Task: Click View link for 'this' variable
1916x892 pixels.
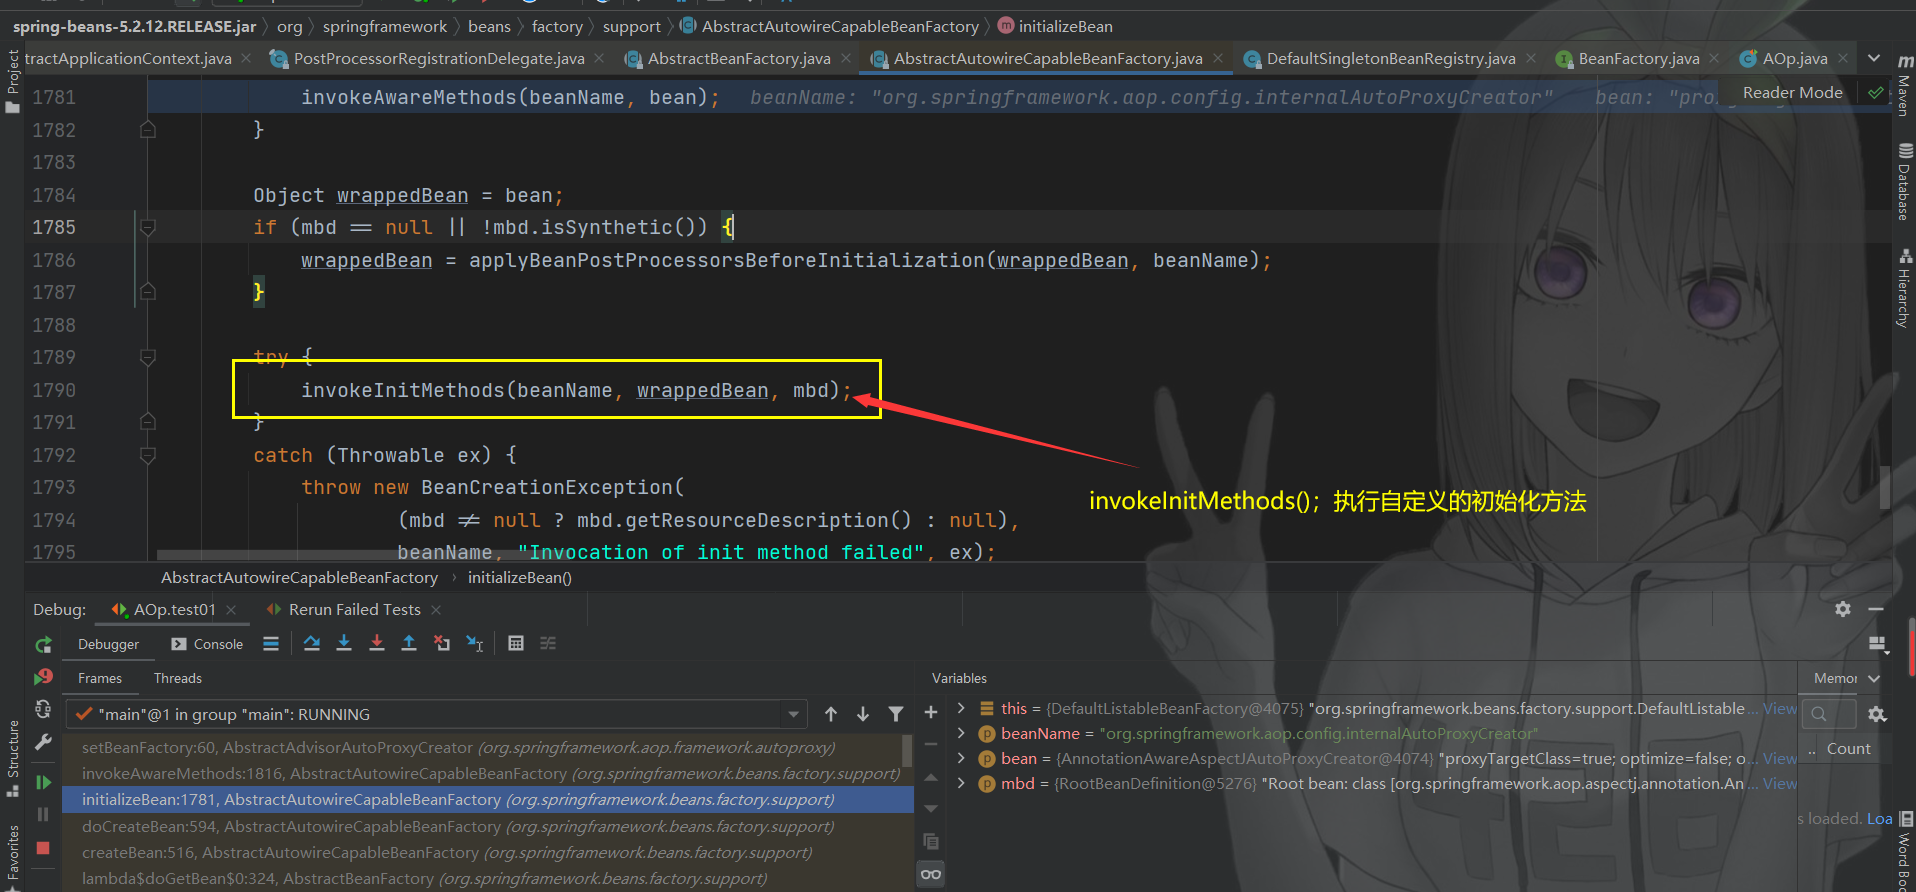Action: pos(1779,708)
